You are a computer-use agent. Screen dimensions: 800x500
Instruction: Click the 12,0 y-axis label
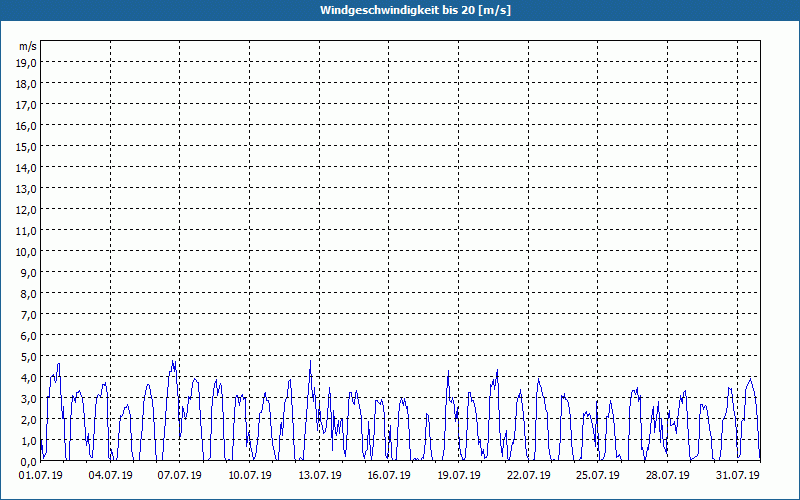pos(27,209)
